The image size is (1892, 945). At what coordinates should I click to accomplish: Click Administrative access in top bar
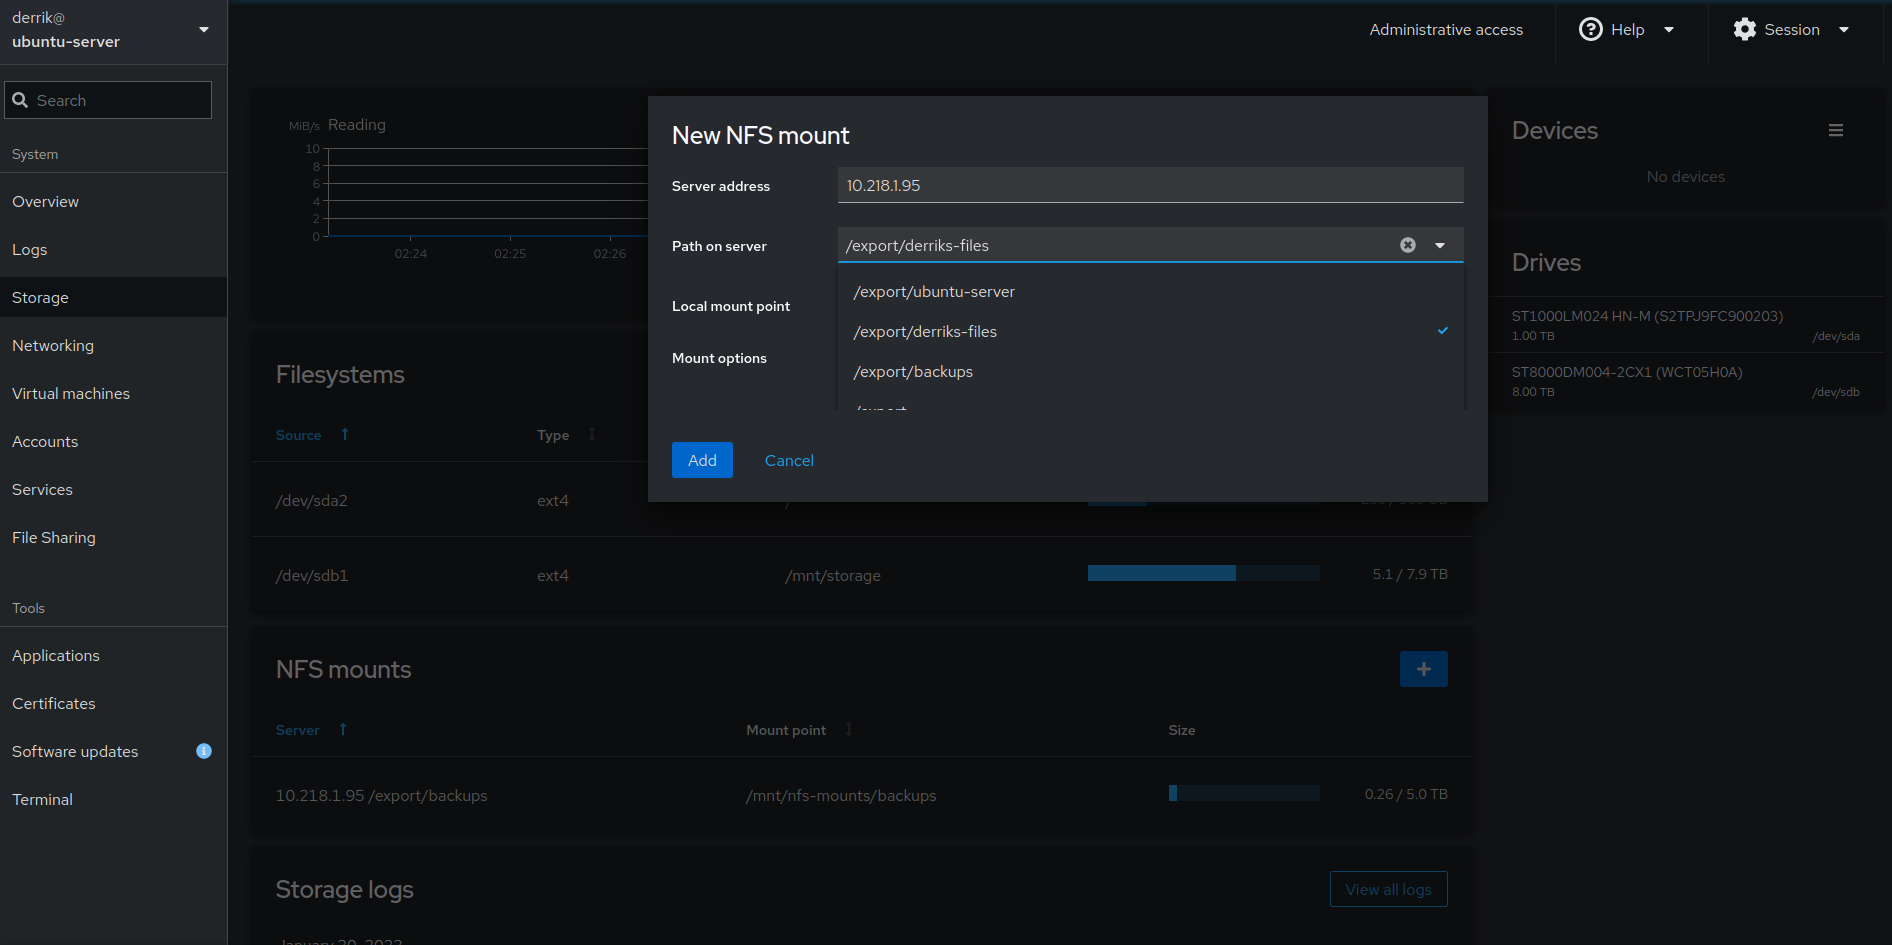(1446, 30)
